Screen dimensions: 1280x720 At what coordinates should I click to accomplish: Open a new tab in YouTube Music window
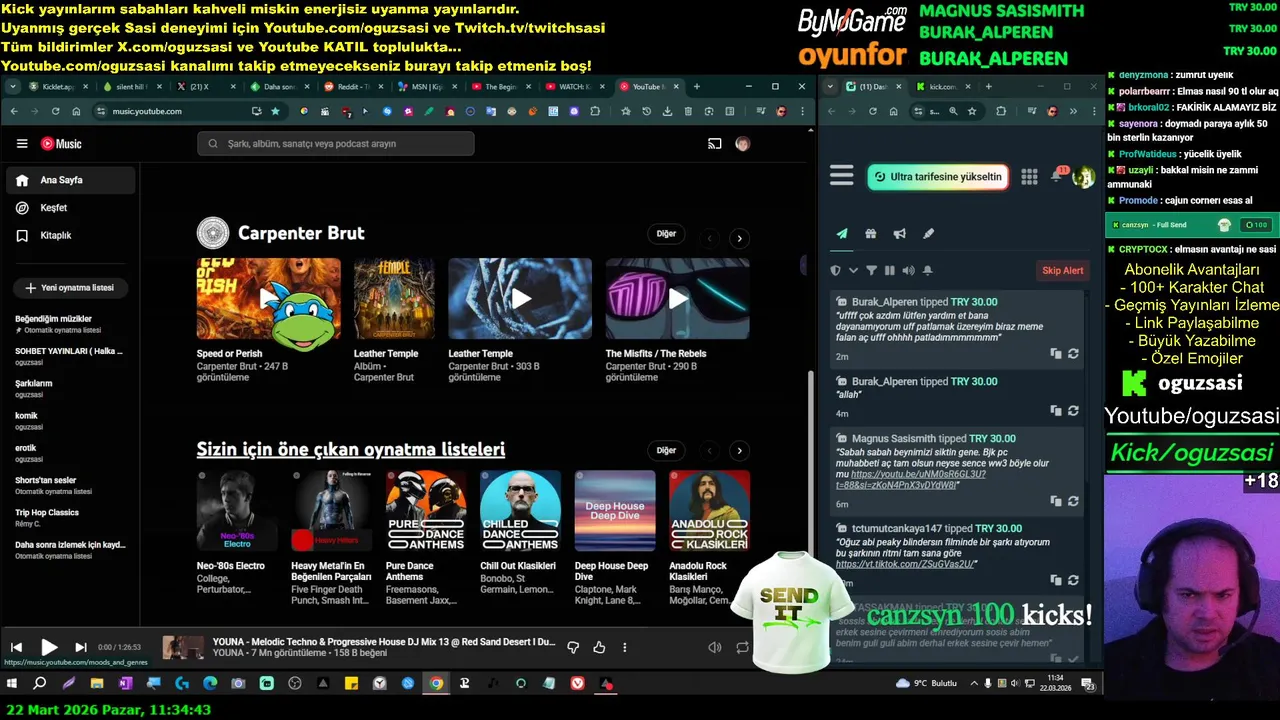pos(697,87)
